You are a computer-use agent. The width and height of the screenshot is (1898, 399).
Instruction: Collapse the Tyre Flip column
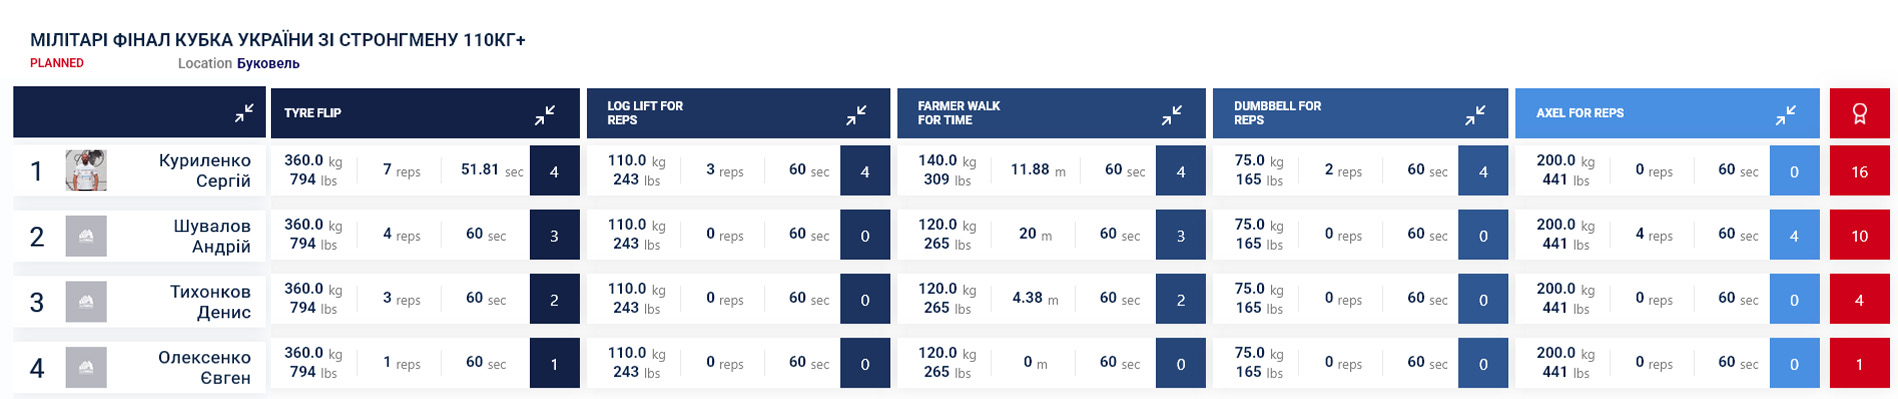[544, 114]
